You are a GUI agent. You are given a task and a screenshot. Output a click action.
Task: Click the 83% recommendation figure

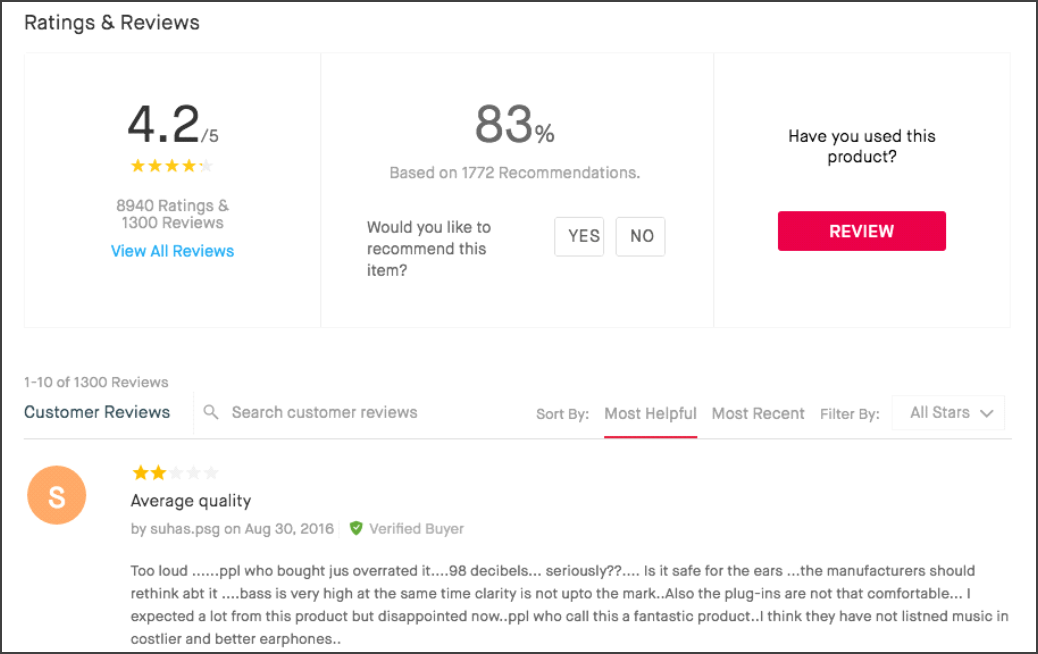tap(514, 124)
